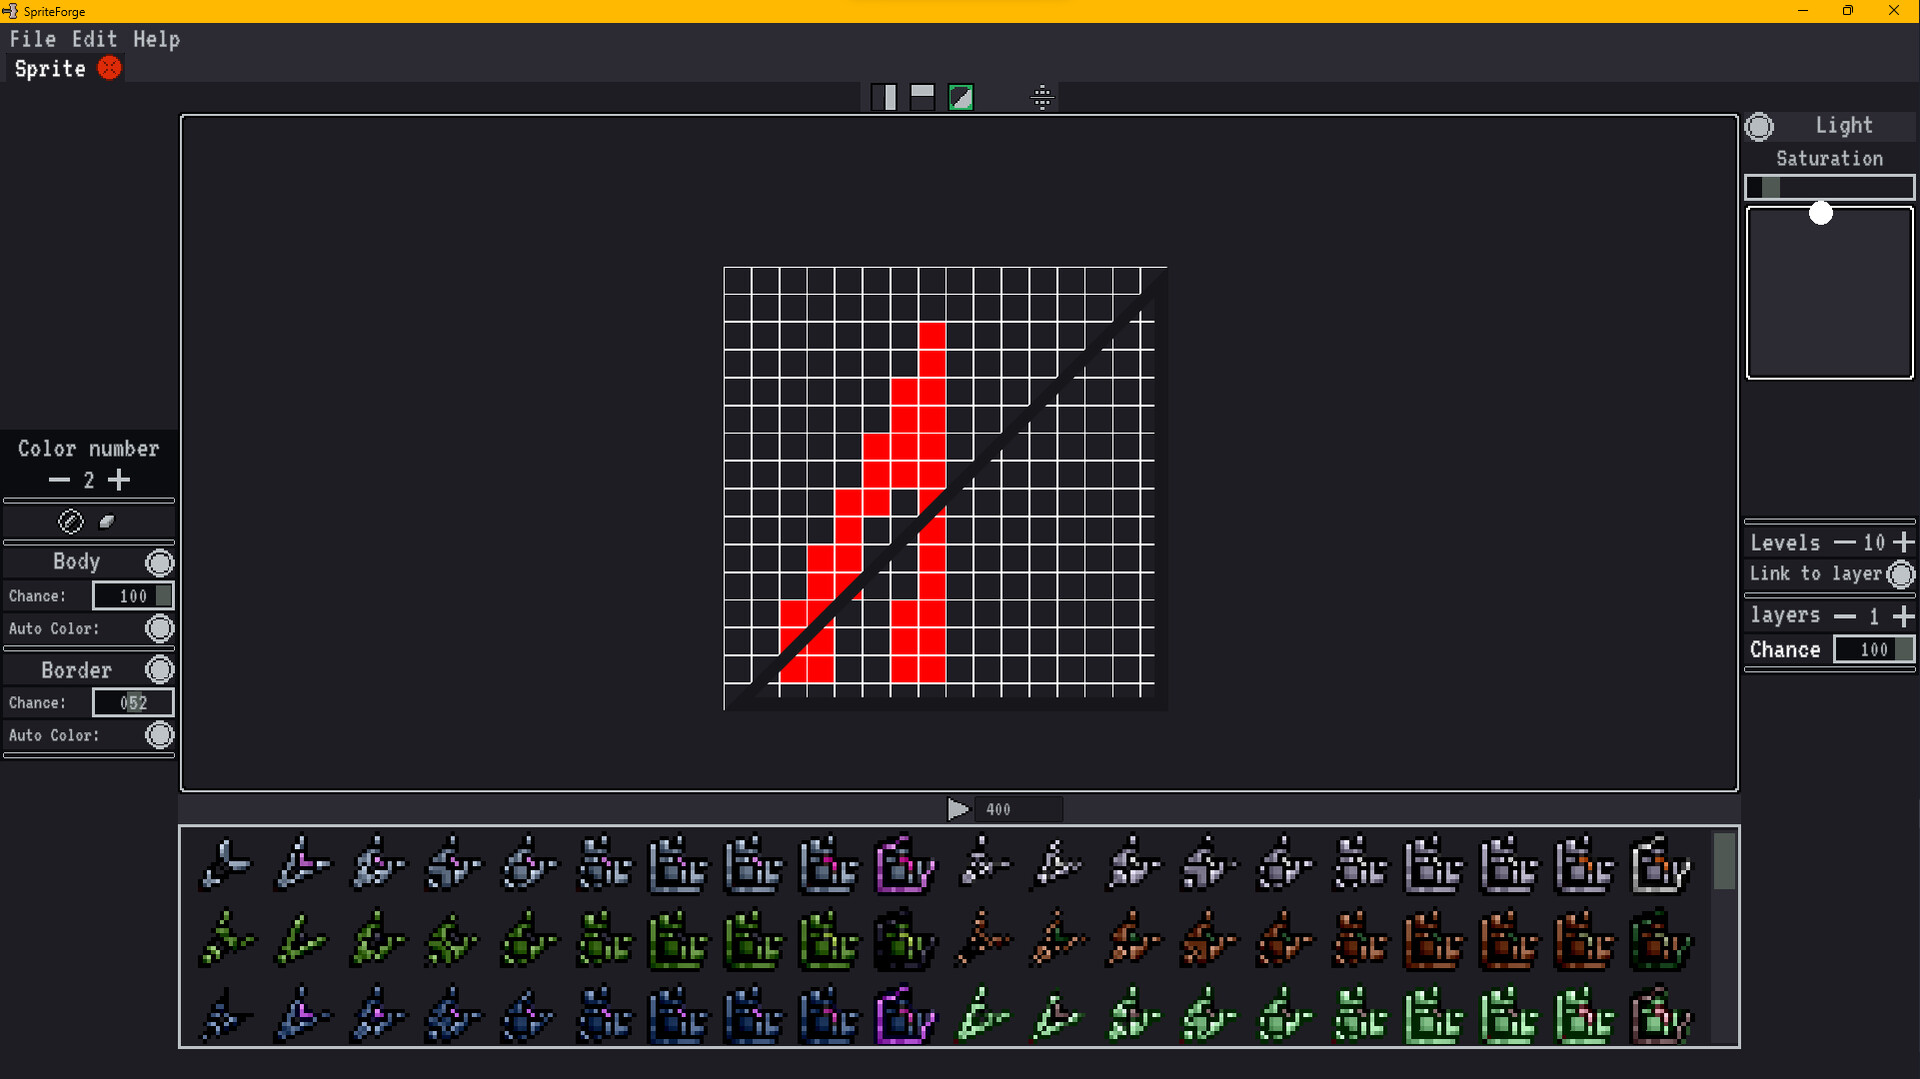This screenshot has height=1079, width=1920.
Task: Adjust the Saturation slider
Action: [x=1829, y=187]
